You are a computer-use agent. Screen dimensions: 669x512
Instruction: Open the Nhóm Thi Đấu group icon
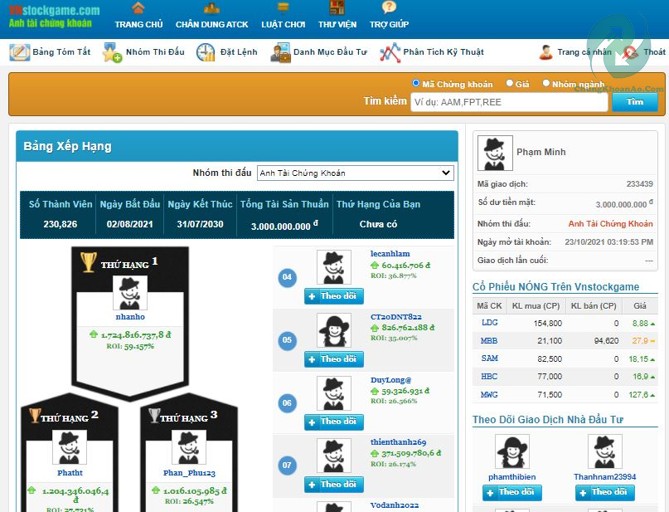112,53
